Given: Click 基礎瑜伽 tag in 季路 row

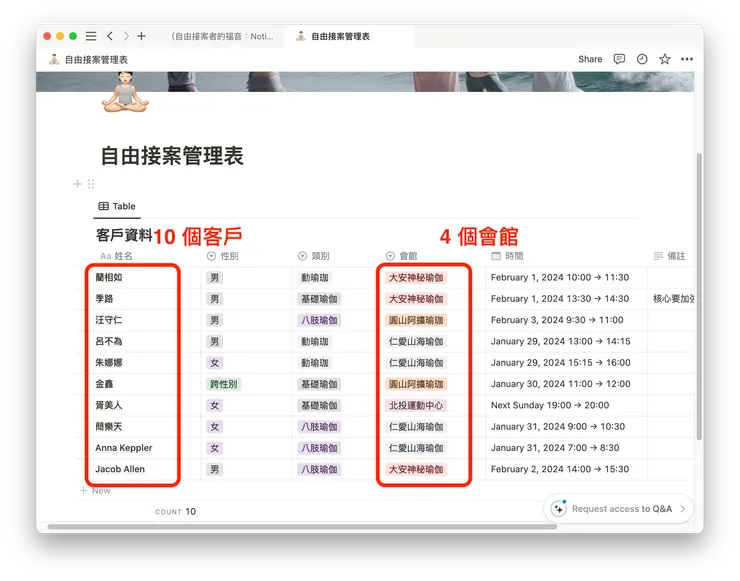Looking at the screenshot, I should 320,299.
